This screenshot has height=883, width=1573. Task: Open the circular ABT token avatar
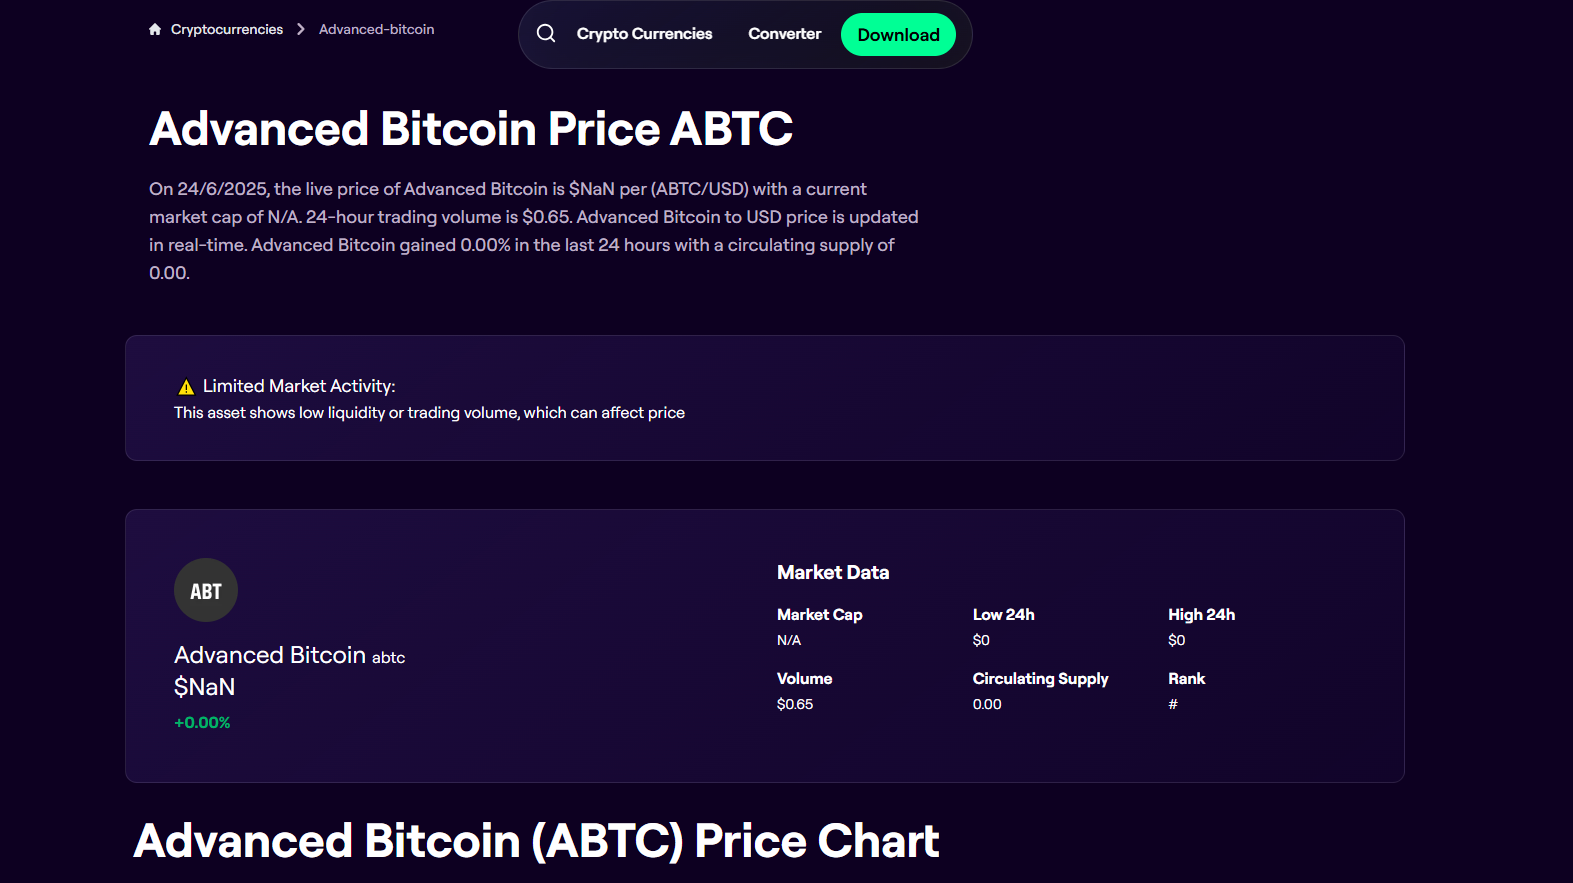205,590
